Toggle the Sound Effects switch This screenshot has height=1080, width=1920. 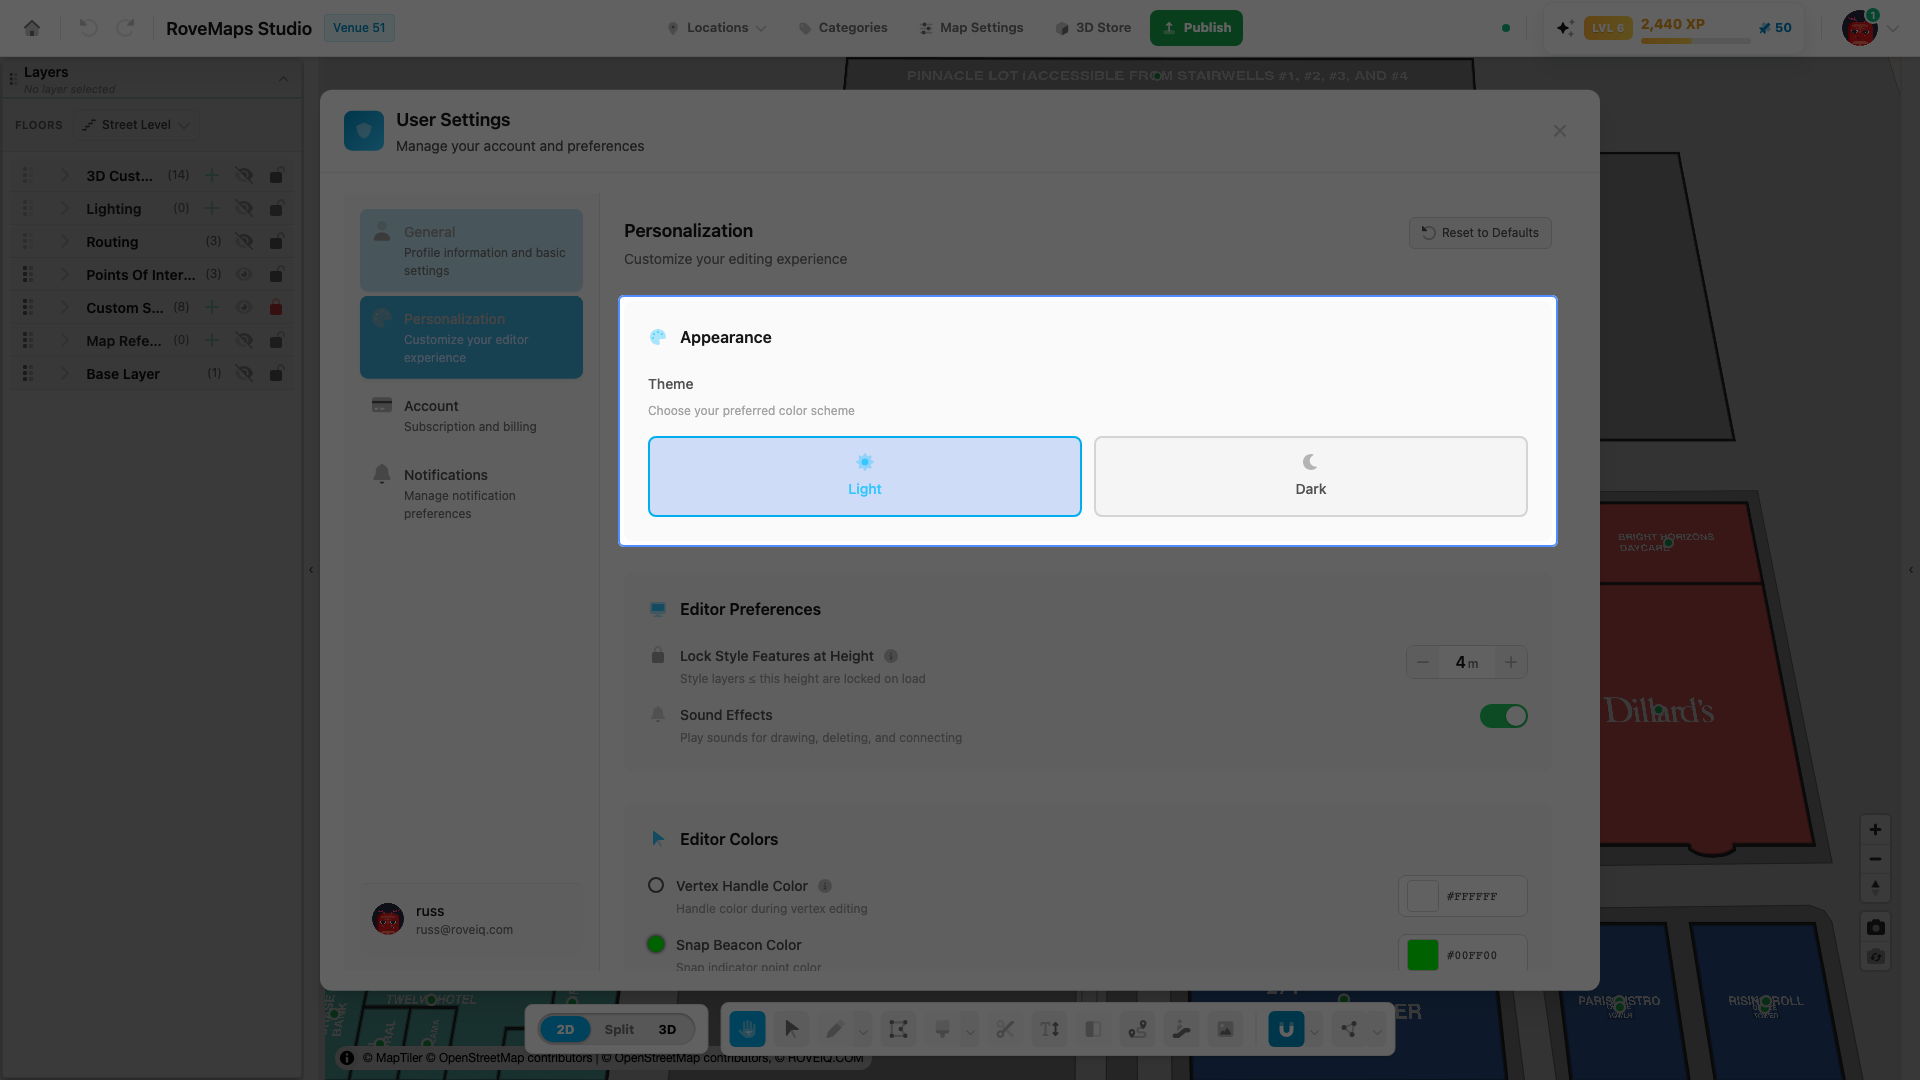[x=1503, y=716]
